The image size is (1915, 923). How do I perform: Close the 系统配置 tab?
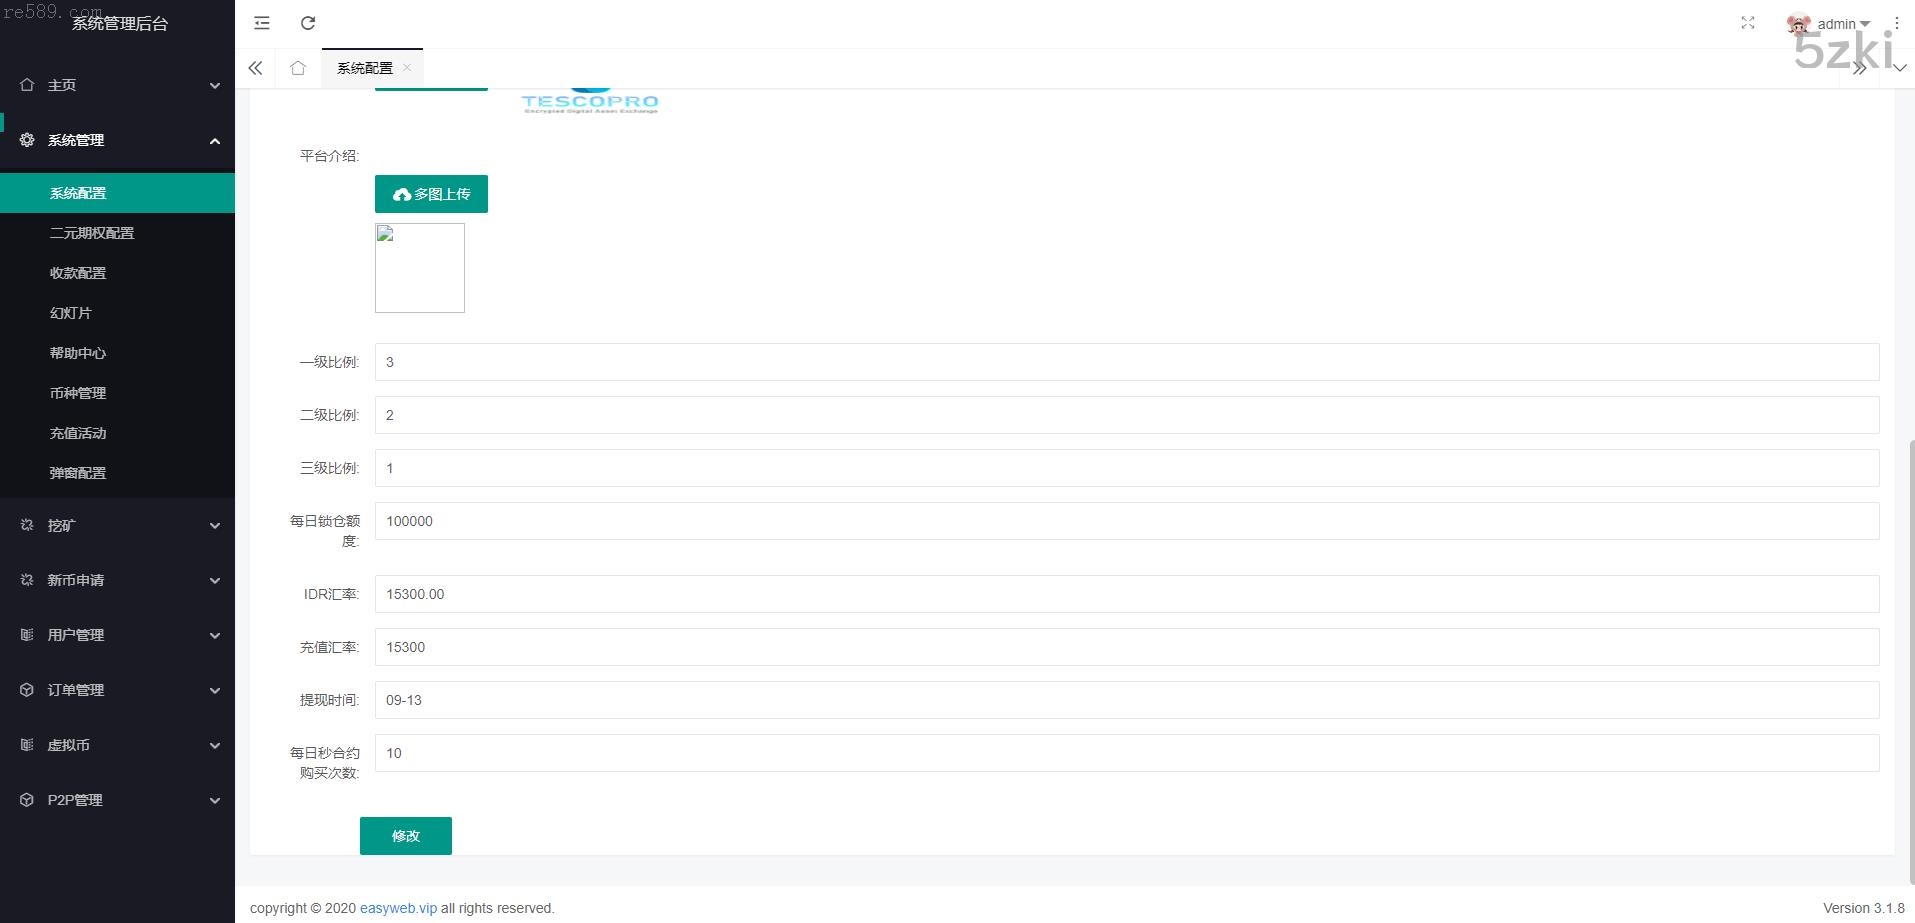407,68
